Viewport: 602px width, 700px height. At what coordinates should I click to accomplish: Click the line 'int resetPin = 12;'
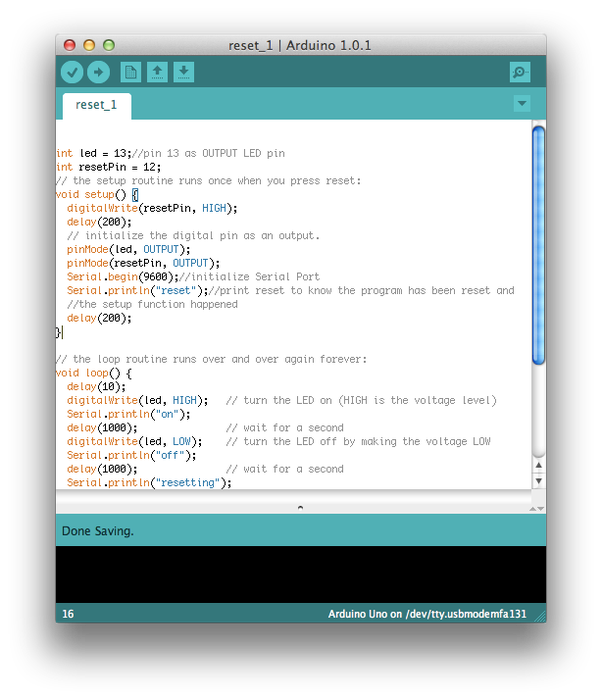[x=109, y=167]
